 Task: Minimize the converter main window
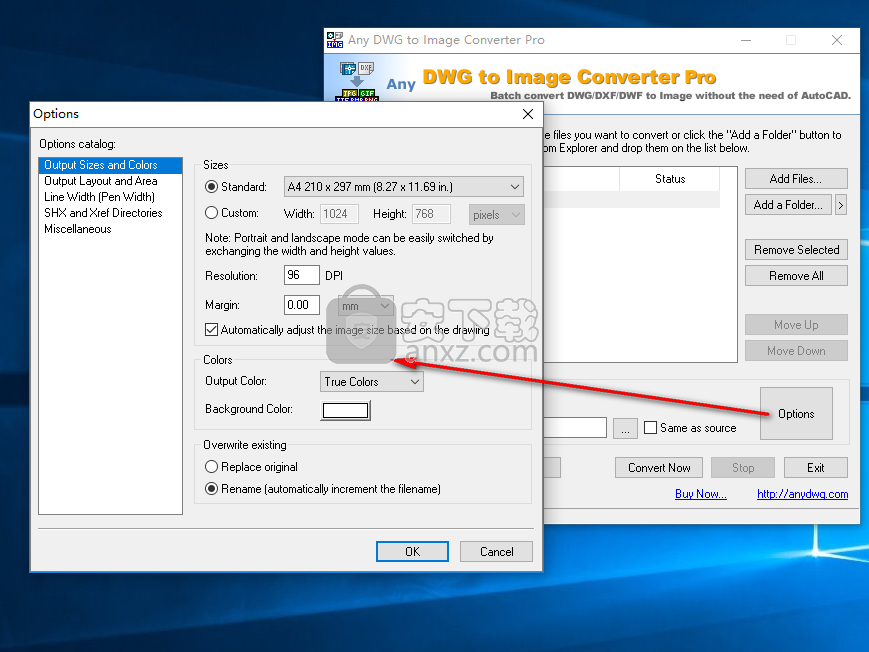pos(746,40)
